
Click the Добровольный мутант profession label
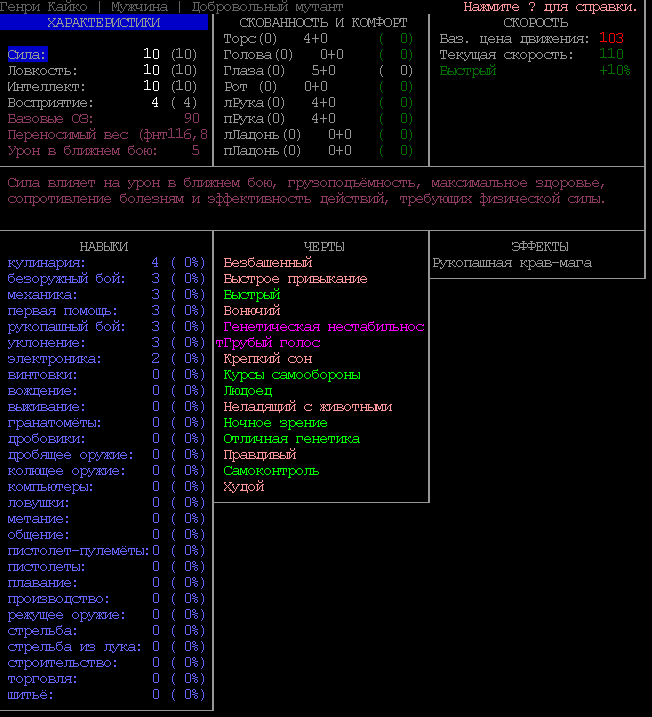(267, 6)
